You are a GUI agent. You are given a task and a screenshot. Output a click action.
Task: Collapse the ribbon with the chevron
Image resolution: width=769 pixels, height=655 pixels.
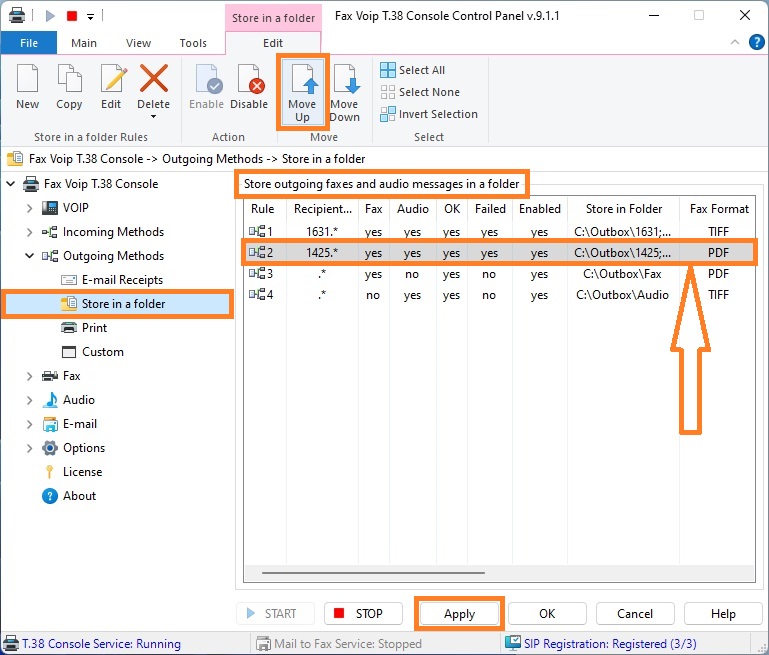pyautogui.click(x=735, y=42)
